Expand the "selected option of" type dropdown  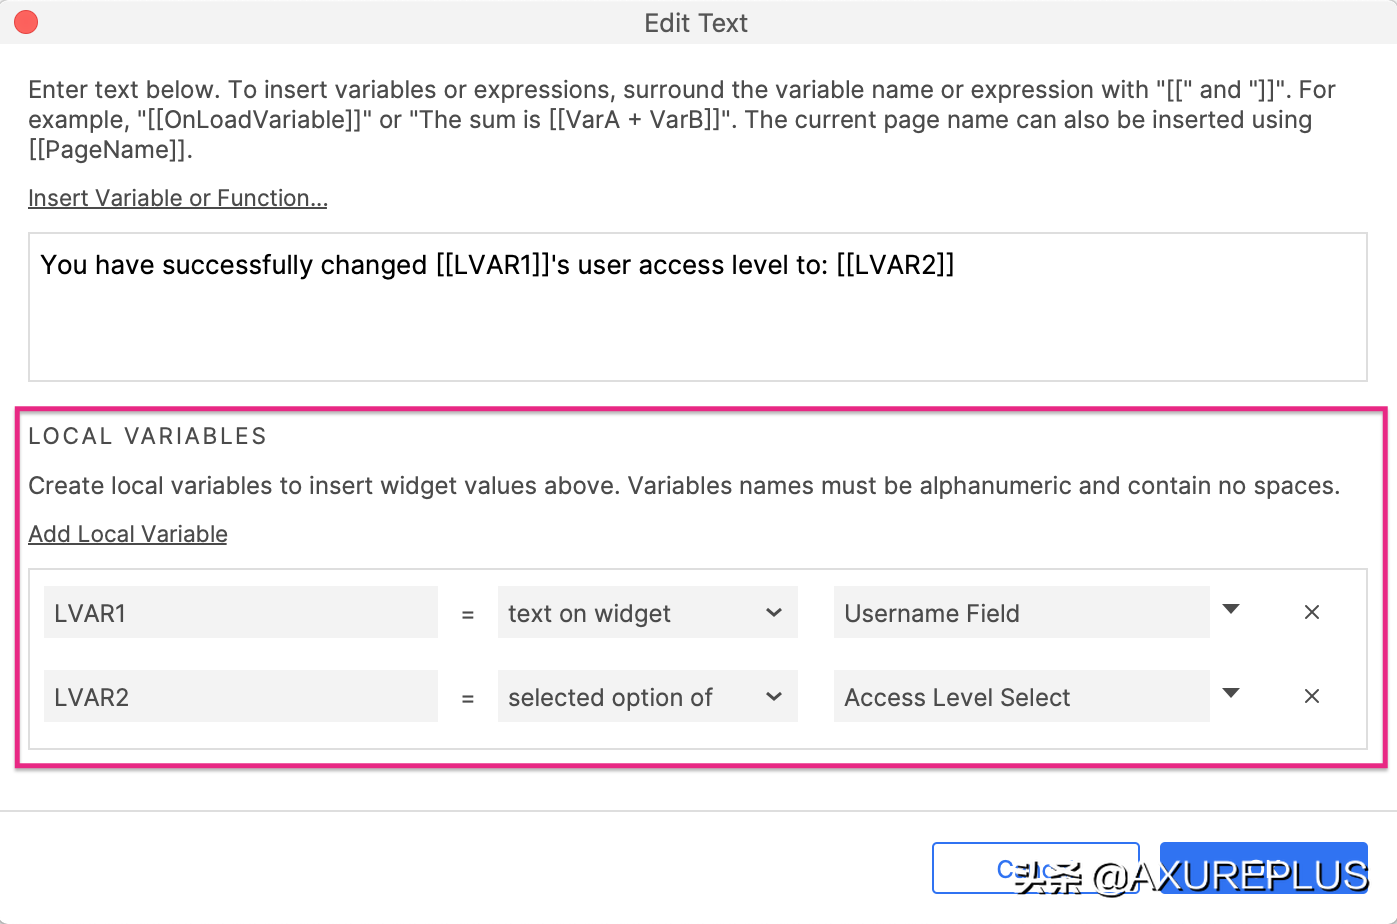click(x=647, y=697)
